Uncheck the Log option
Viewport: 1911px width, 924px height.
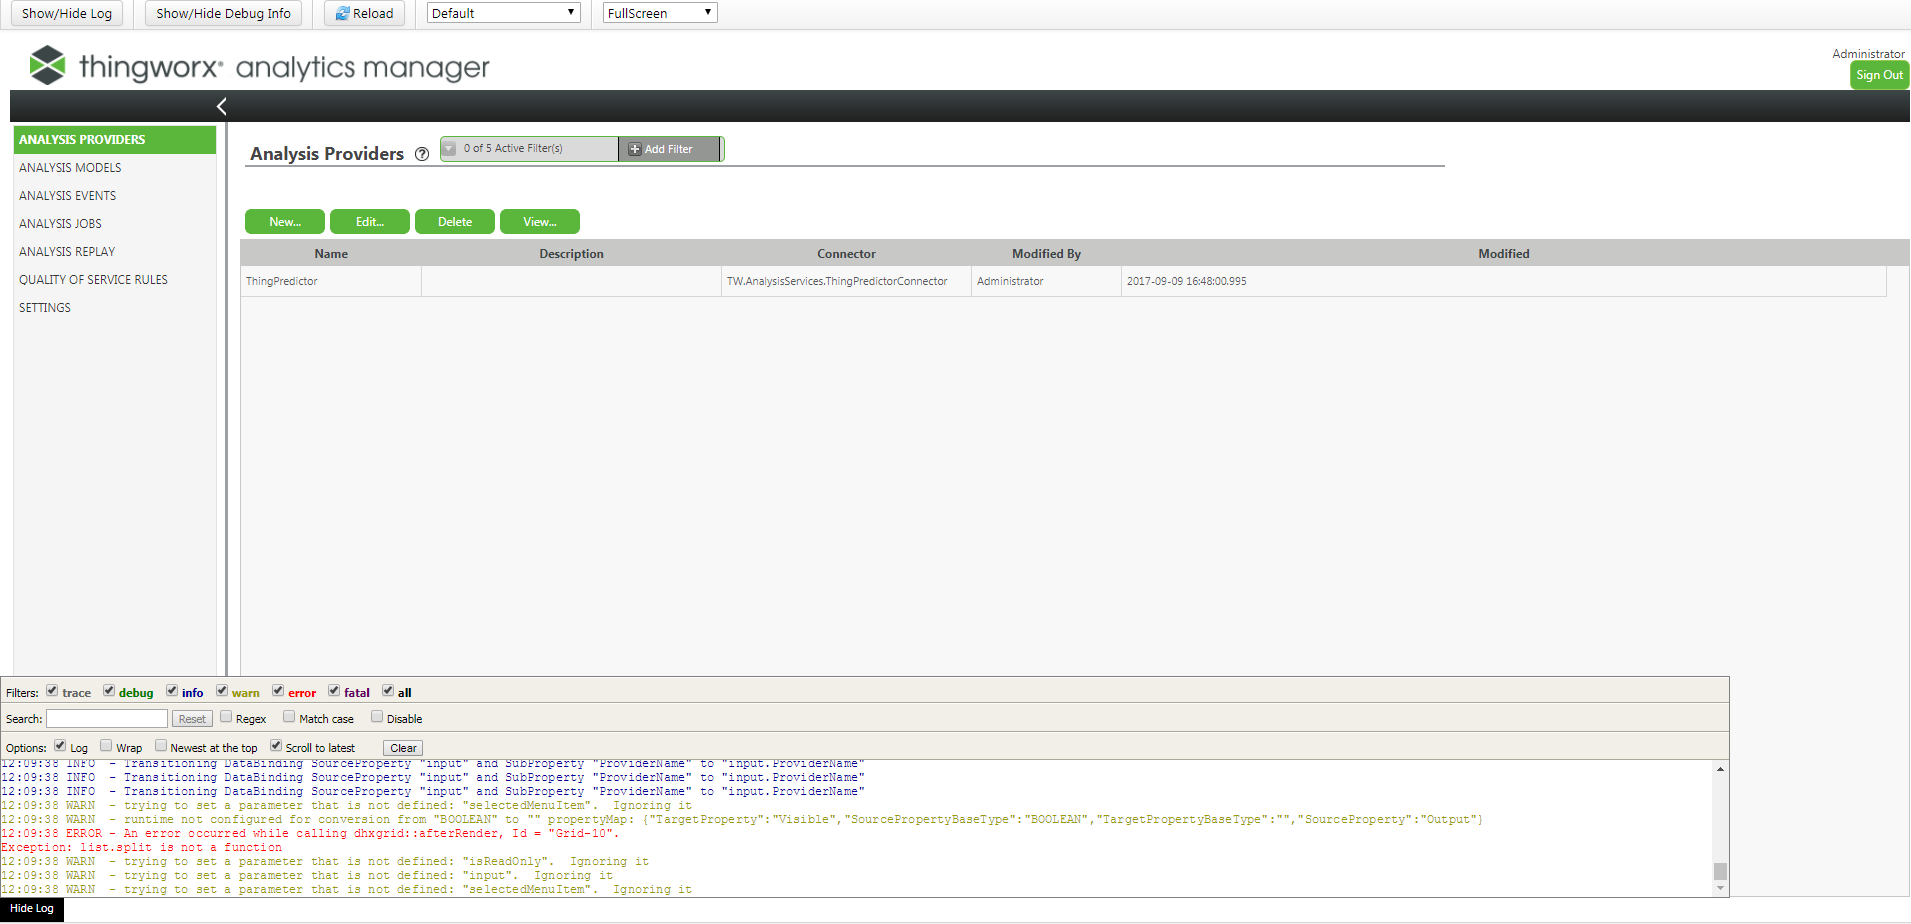pos(60,746)
